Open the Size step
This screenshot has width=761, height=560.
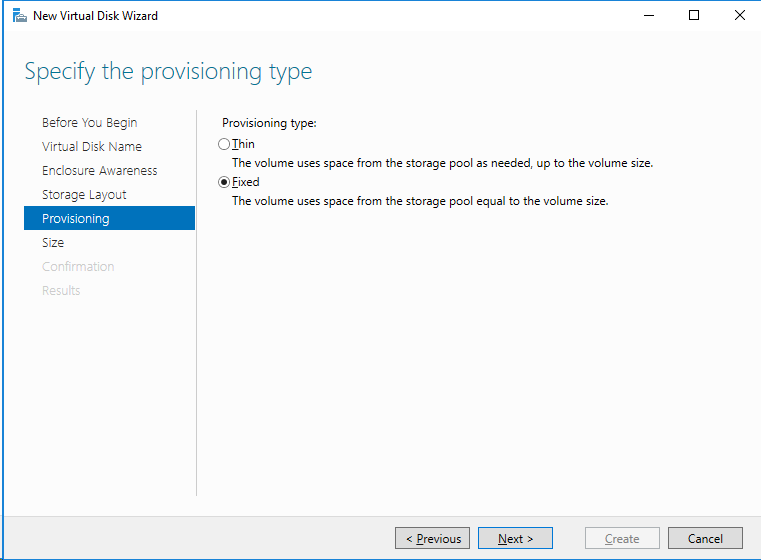(x=53, y=243)
